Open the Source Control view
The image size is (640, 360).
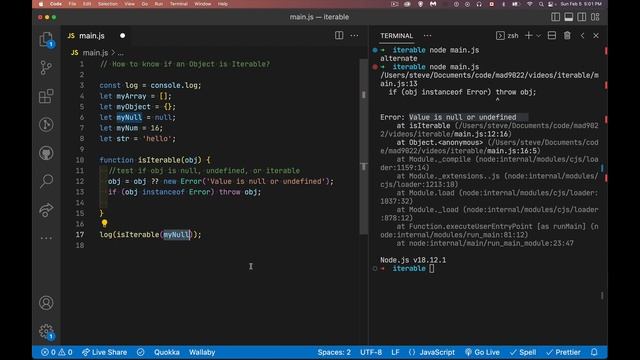pyautogui.click(x=46, y=68)
